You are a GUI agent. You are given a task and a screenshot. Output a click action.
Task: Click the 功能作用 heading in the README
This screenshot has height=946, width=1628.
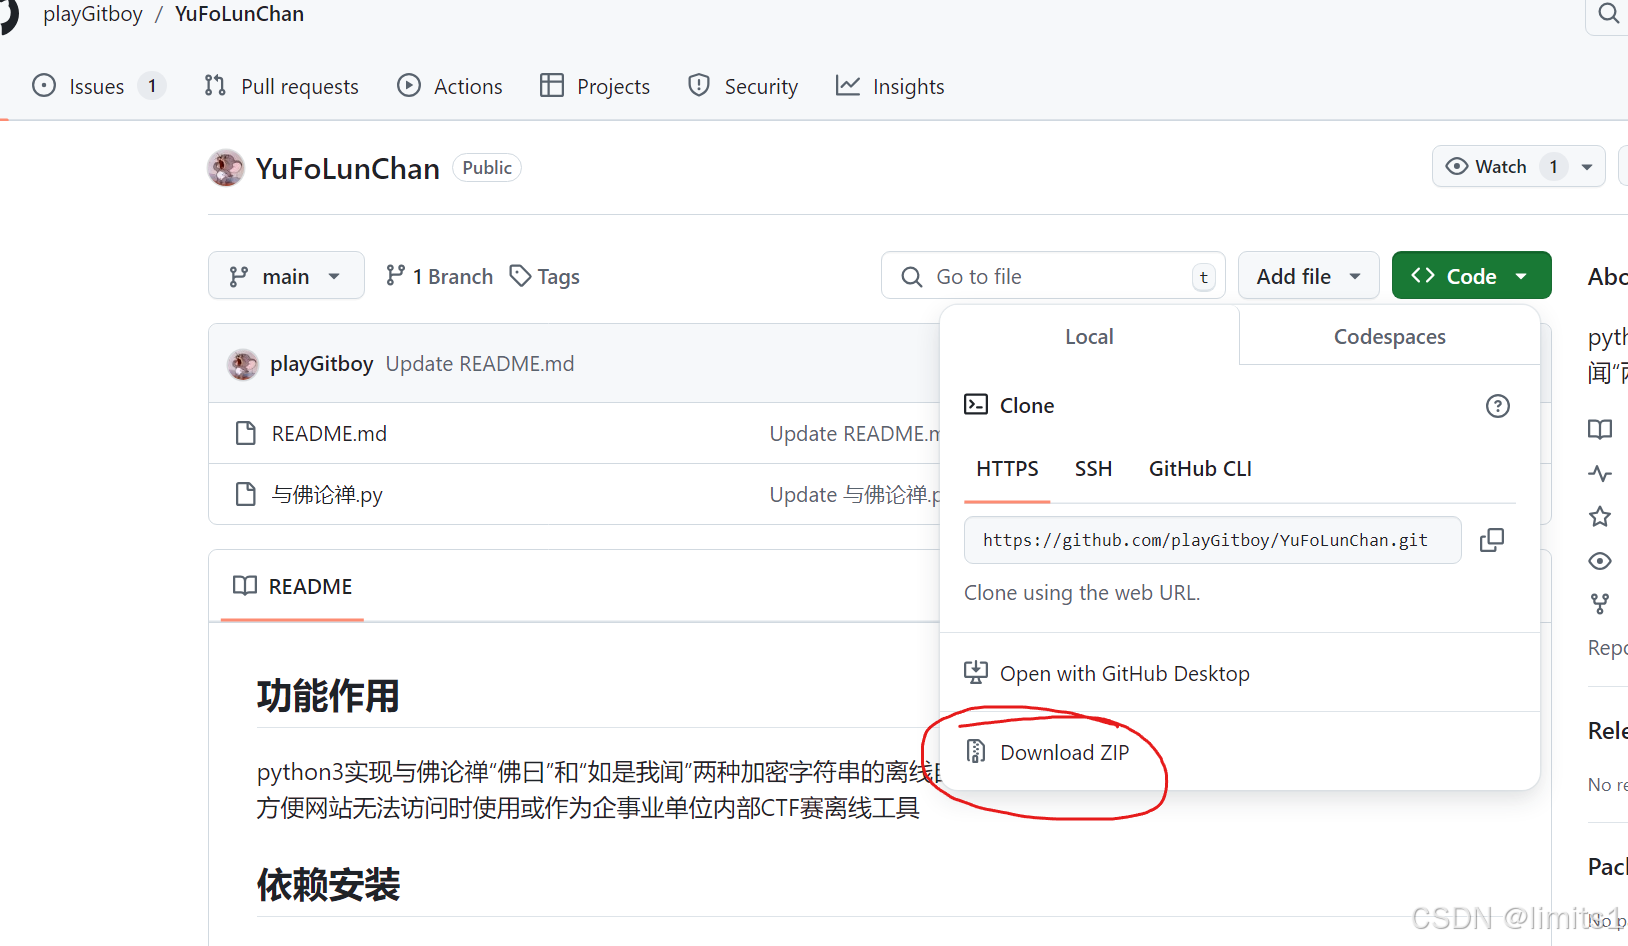coord(328,696)
